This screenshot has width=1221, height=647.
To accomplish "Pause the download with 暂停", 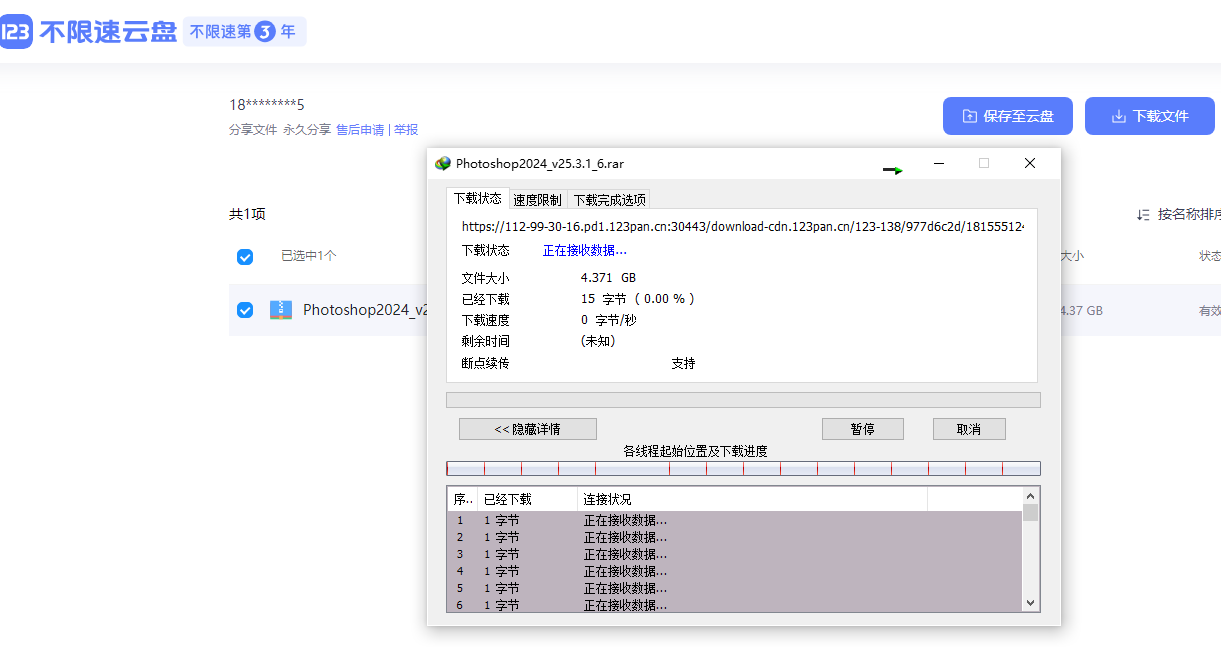I will point(863,429).
